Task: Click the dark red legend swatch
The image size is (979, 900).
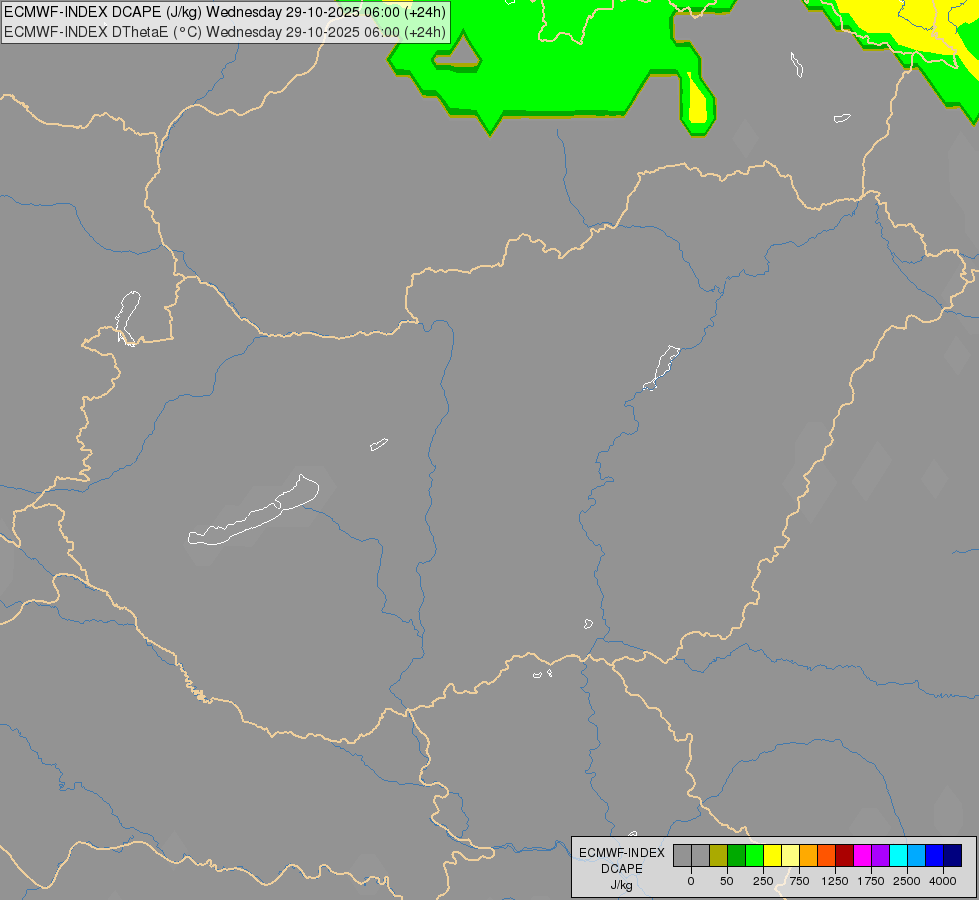Action: pyautogui.click(x=845, y=856)
